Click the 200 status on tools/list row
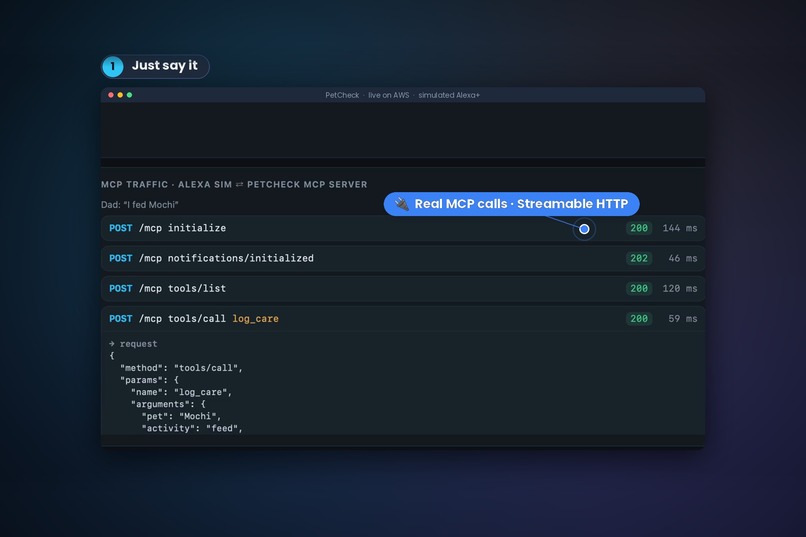The height and width of the screenshot is (537, 806). point(639,289)
